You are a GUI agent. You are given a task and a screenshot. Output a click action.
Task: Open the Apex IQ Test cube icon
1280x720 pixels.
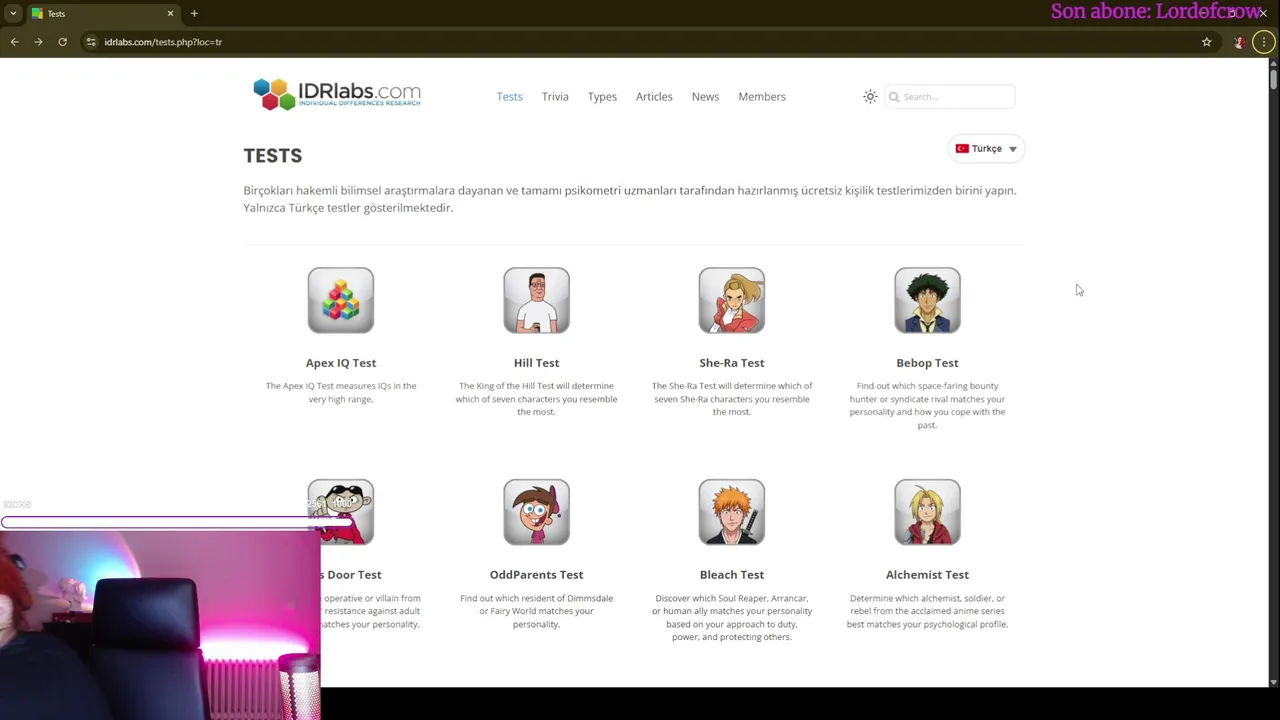coord(341,300)
